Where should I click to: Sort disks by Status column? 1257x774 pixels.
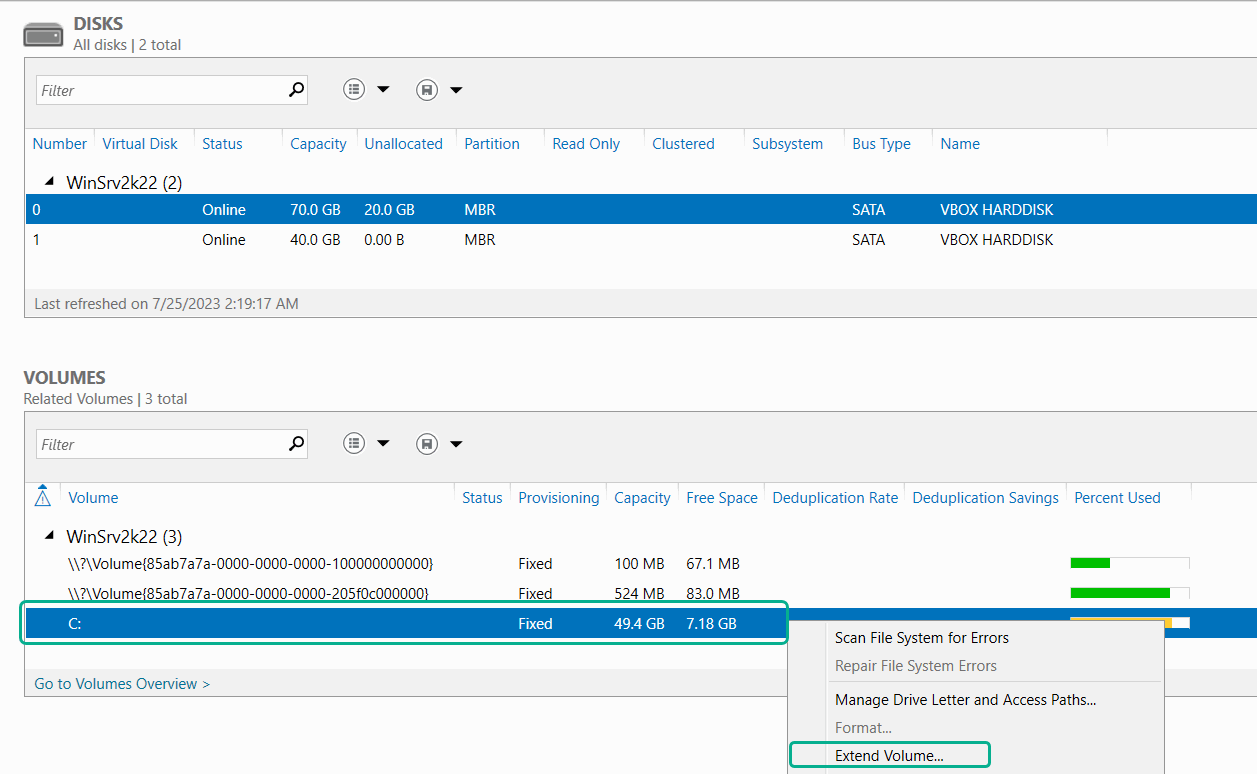point(222,144)
